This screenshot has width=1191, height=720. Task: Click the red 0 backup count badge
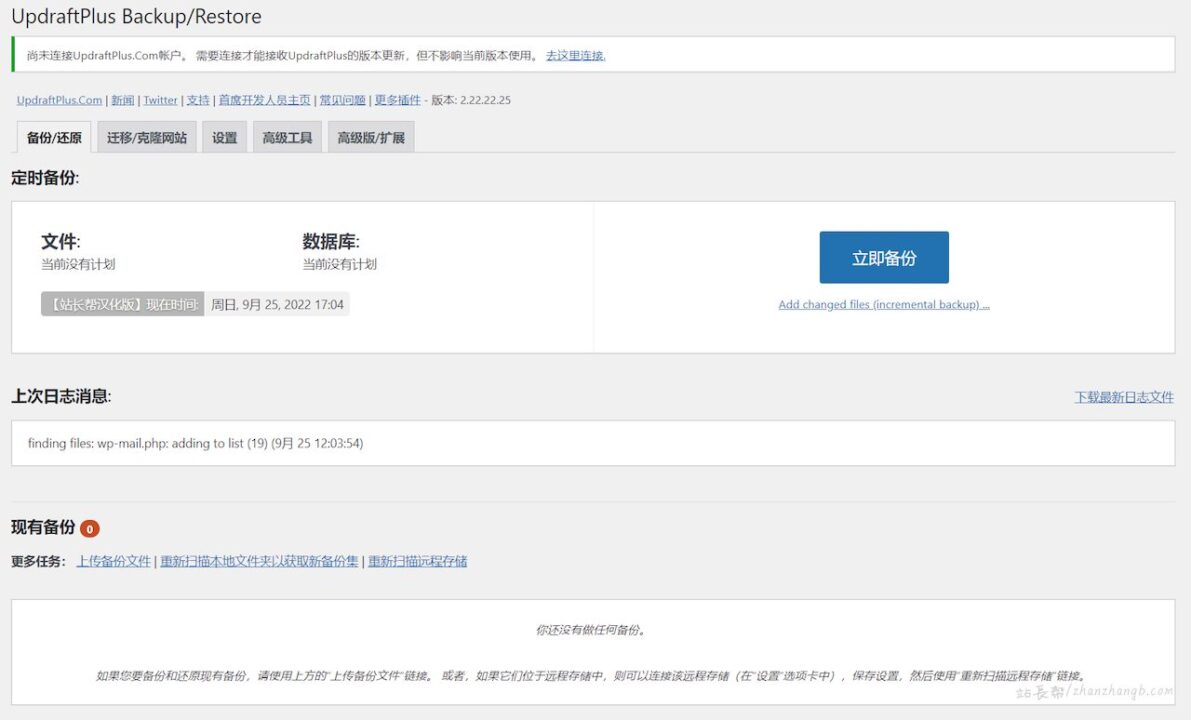[89, 527]
